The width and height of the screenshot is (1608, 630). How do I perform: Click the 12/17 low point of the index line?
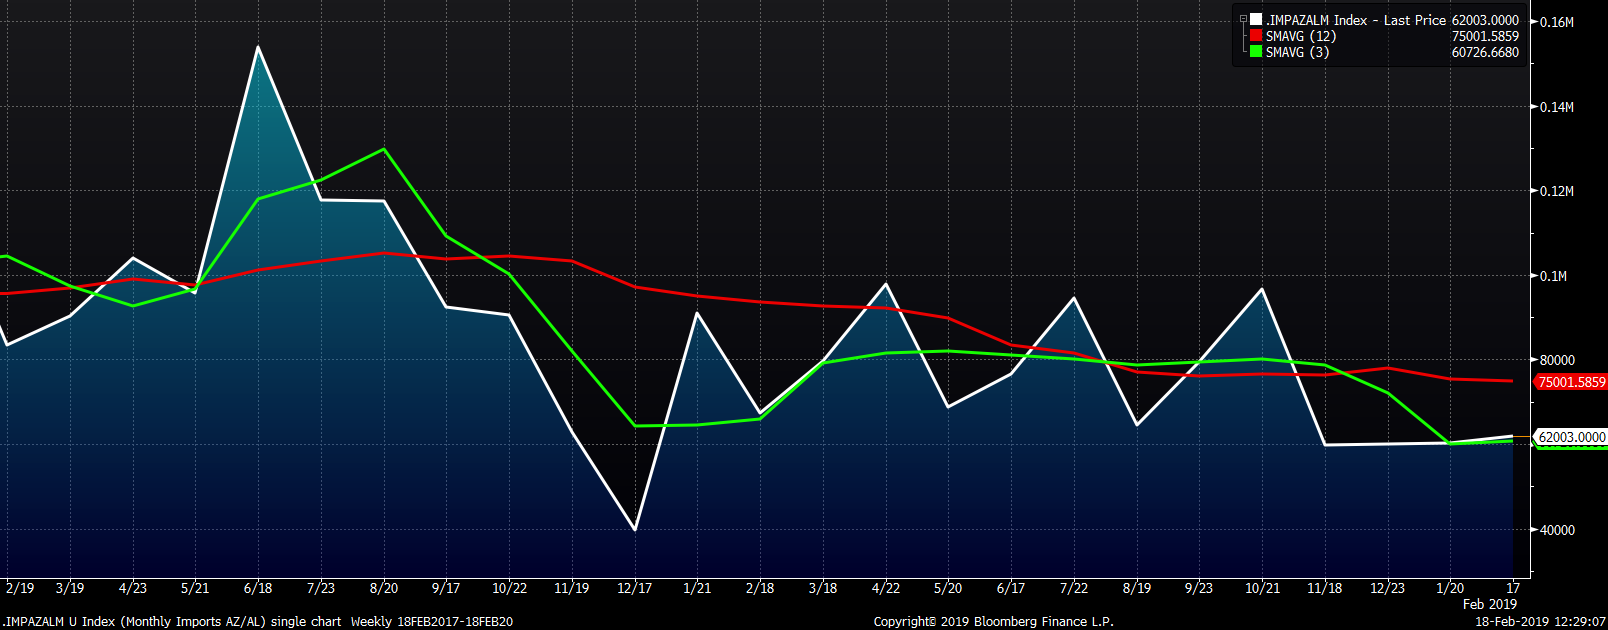(x=635, y=529)
